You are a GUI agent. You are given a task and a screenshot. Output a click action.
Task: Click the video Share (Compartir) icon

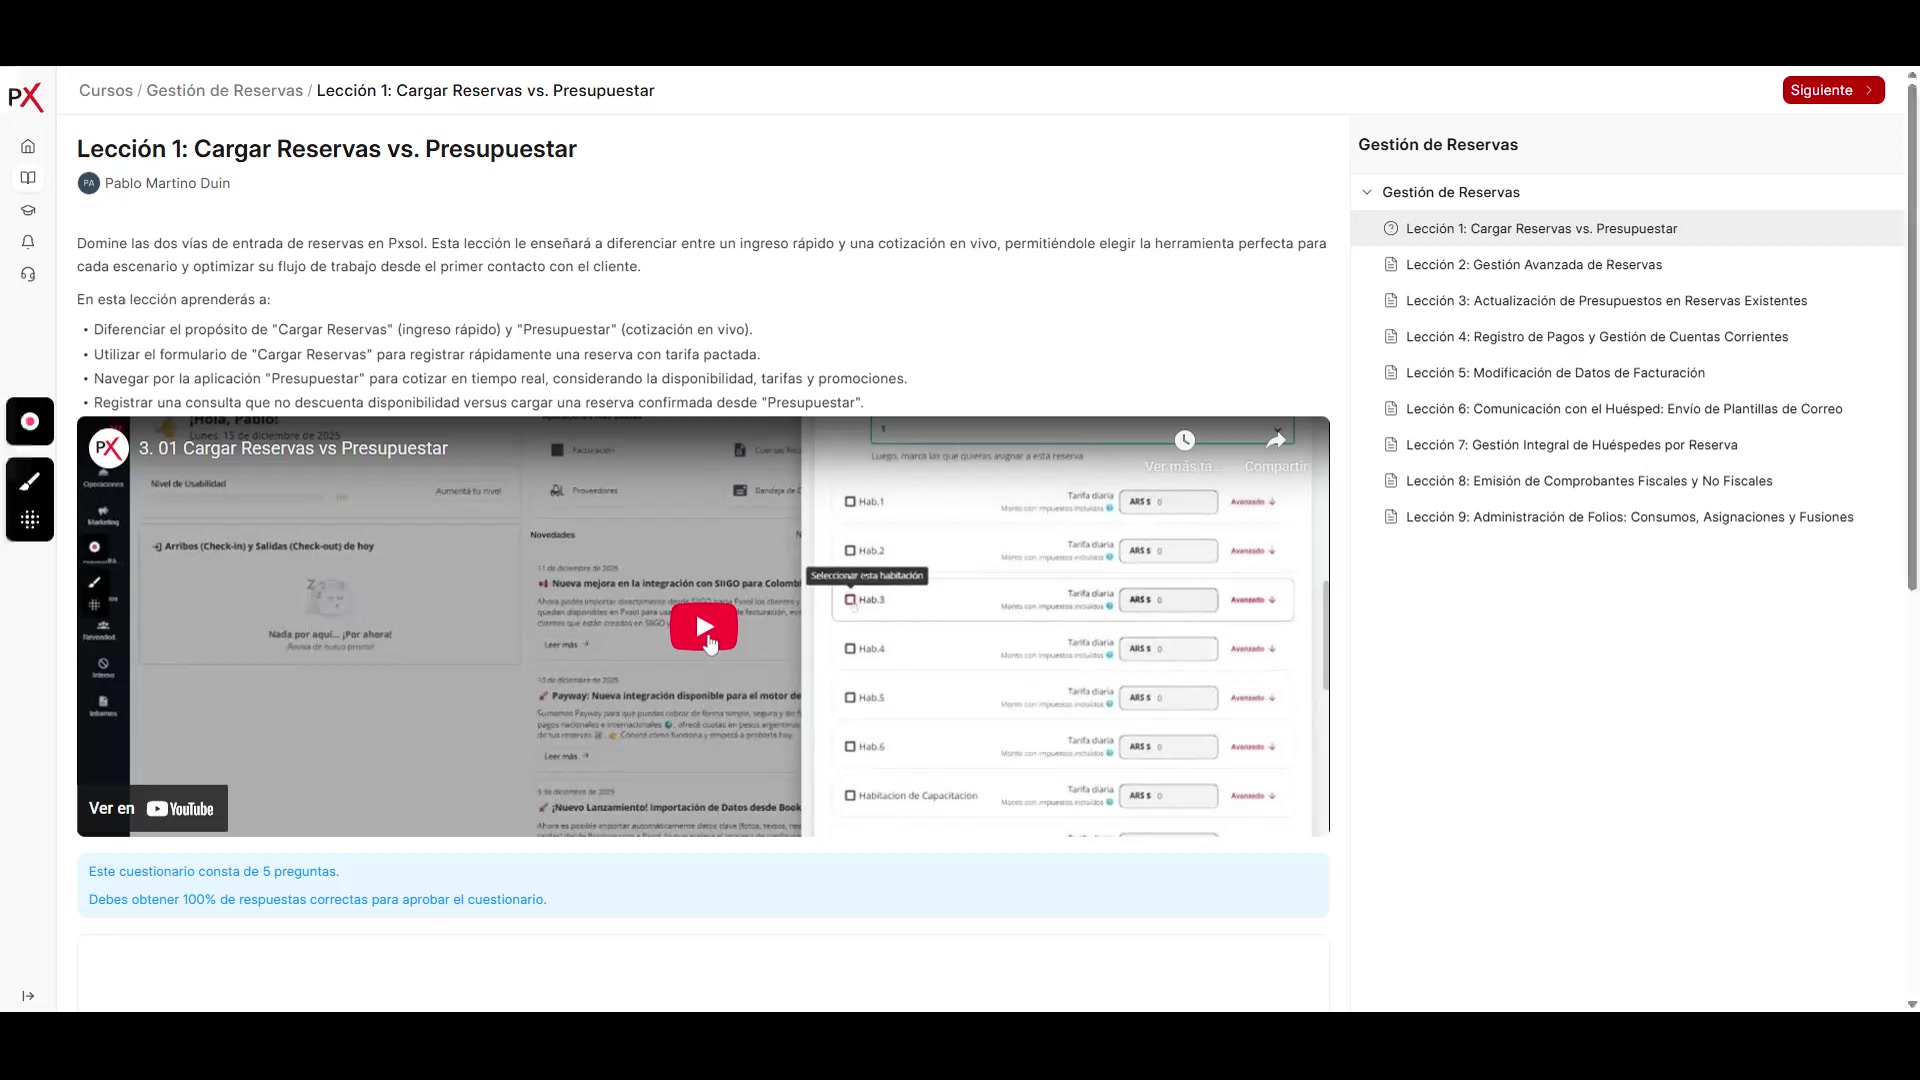click(x=1275, y=441)
